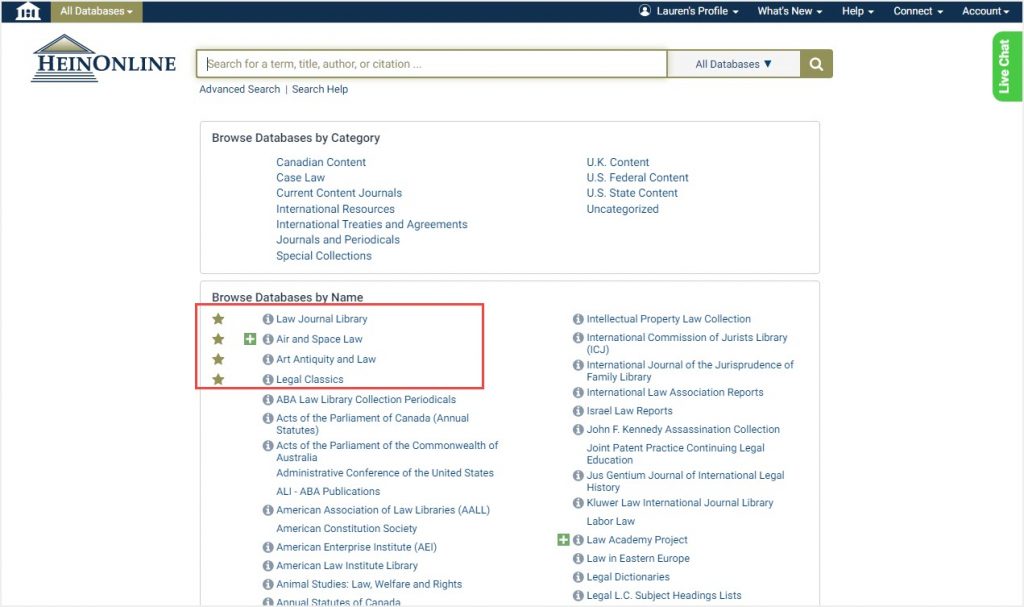Screen dimensions: 1024x607
Task: Open info icon for International Law Association Reports
Action: (578, 393)
